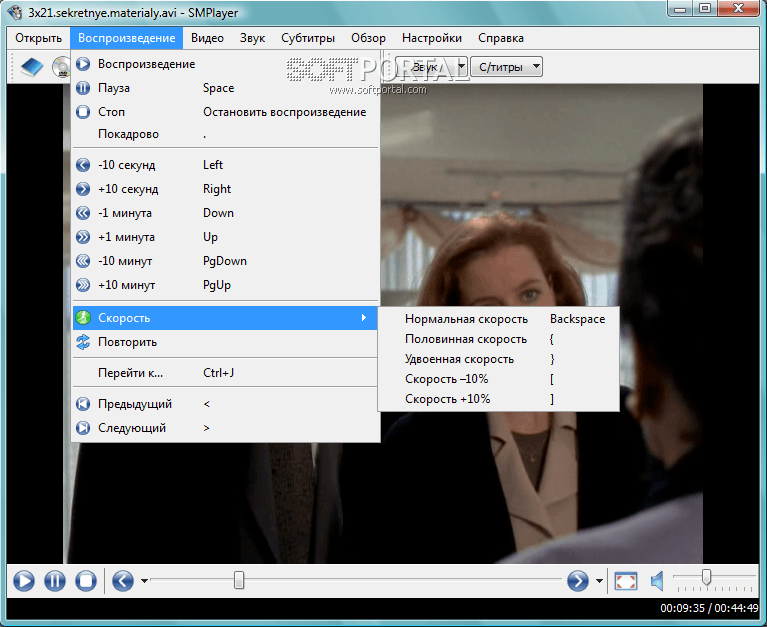Close the Воспроизведение menu in menu bar

127,38
